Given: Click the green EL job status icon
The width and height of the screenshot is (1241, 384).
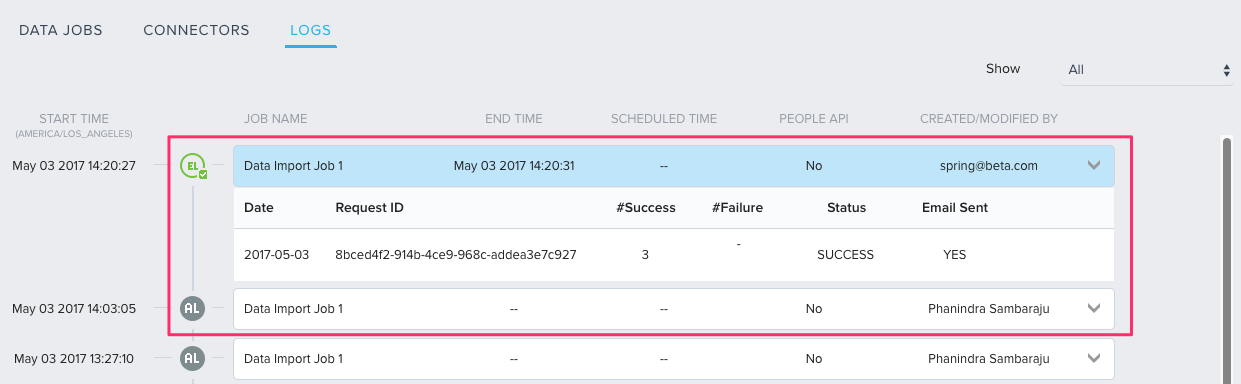Looking at the screenshot, I should click(193, 166).
